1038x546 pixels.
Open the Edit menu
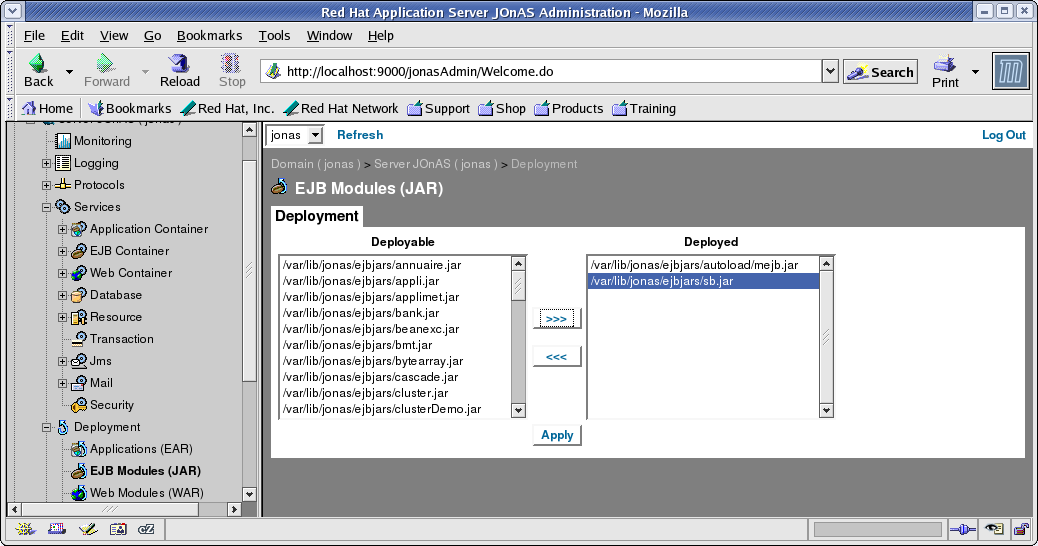[72, 36]
